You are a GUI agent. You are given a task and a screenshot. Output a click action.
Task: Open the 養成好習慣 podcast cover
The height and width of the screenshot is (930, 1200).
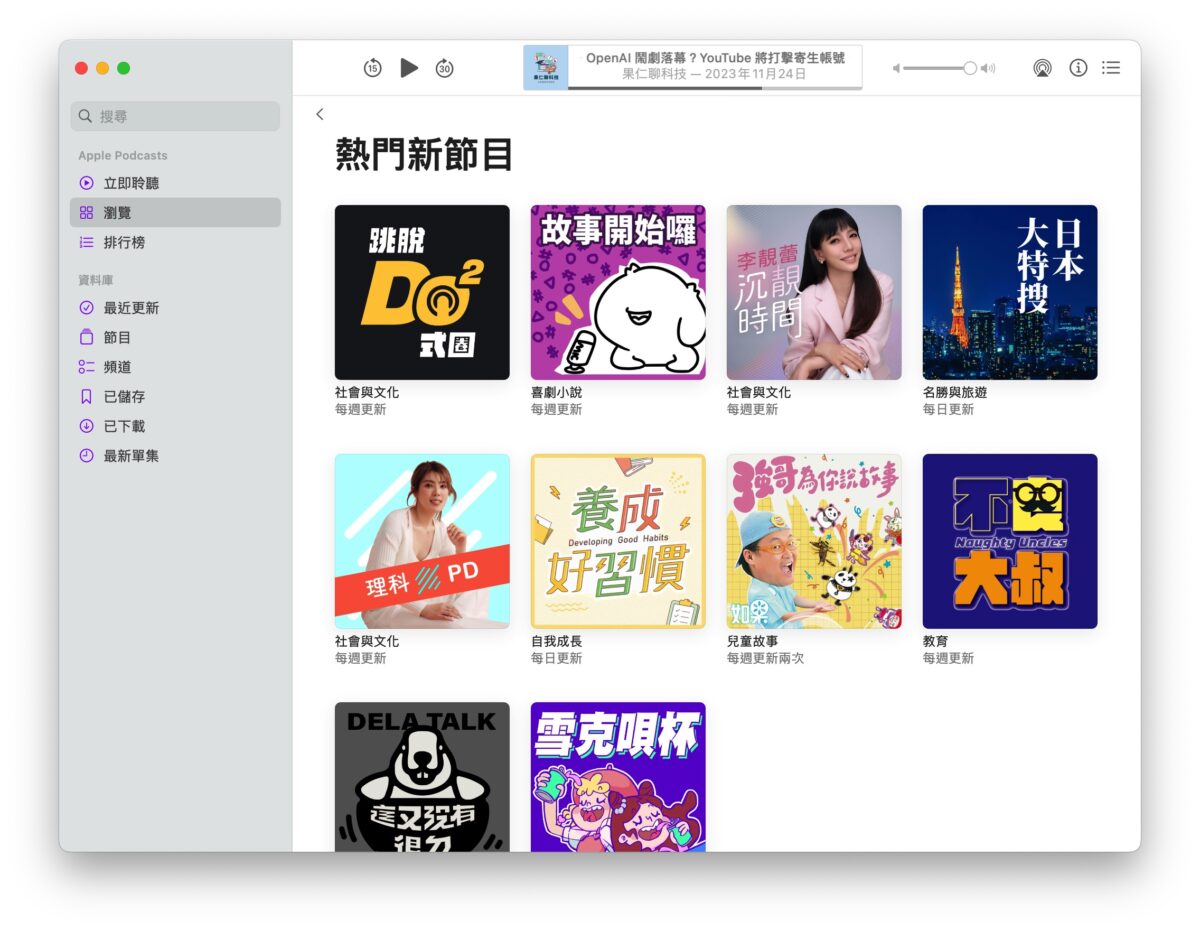[618, 541]
